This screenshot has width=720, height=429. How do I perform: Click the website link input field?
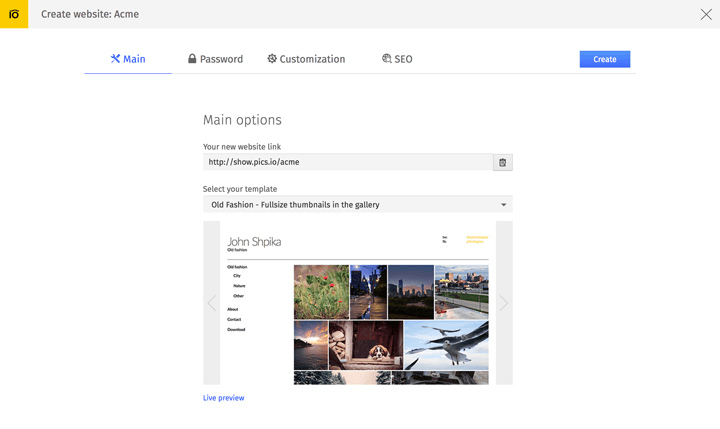click(348, 162)
